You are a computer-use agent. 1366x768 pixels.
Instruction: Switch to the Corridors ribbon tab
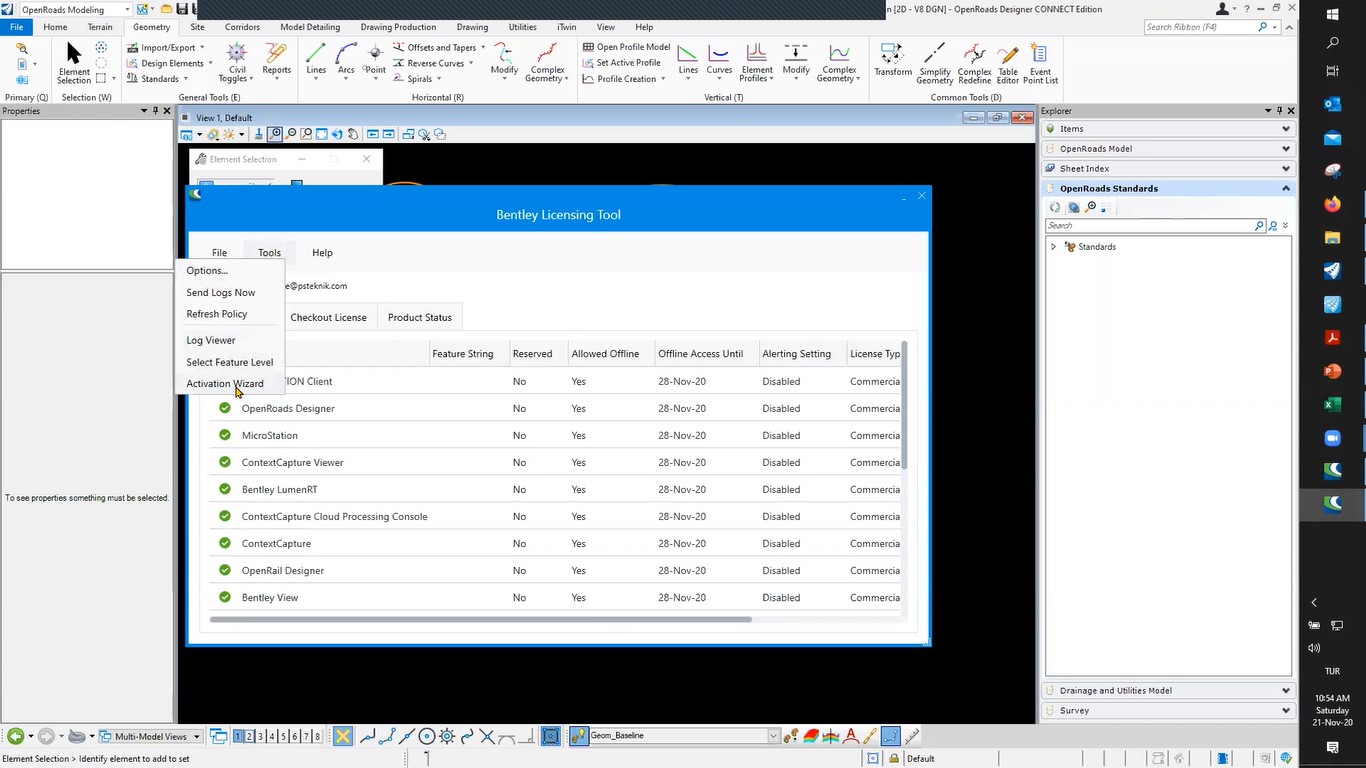point(242,27)
